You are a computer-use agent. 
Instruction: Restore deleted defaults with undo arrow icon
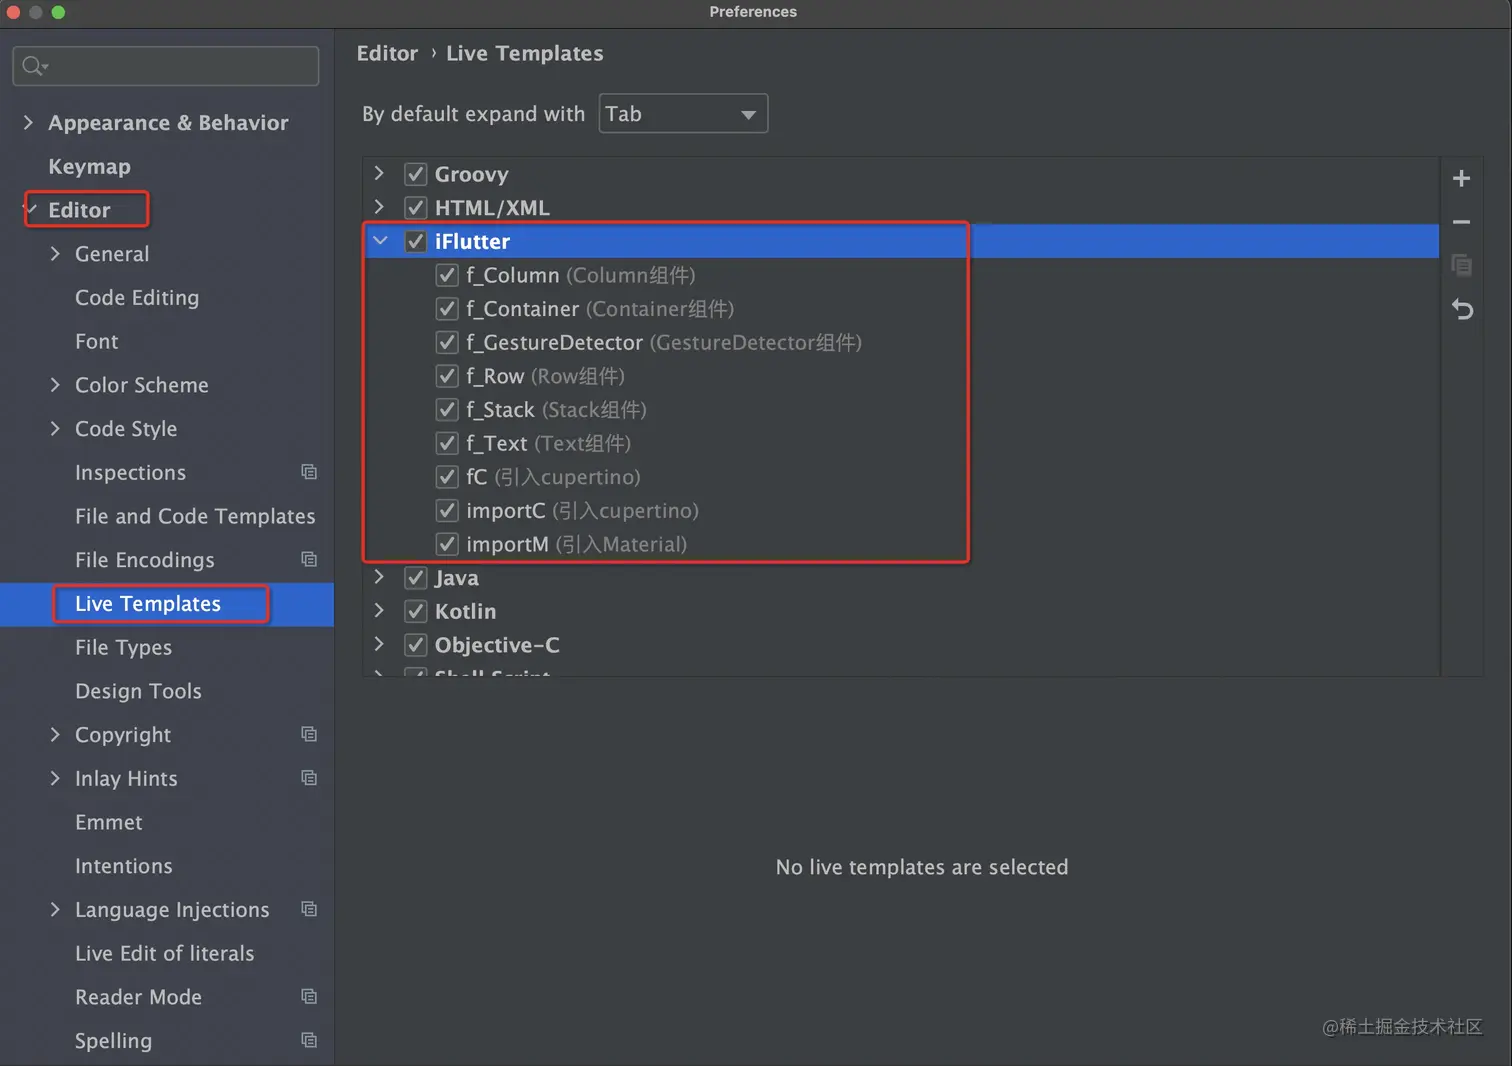coord(1462,309)
